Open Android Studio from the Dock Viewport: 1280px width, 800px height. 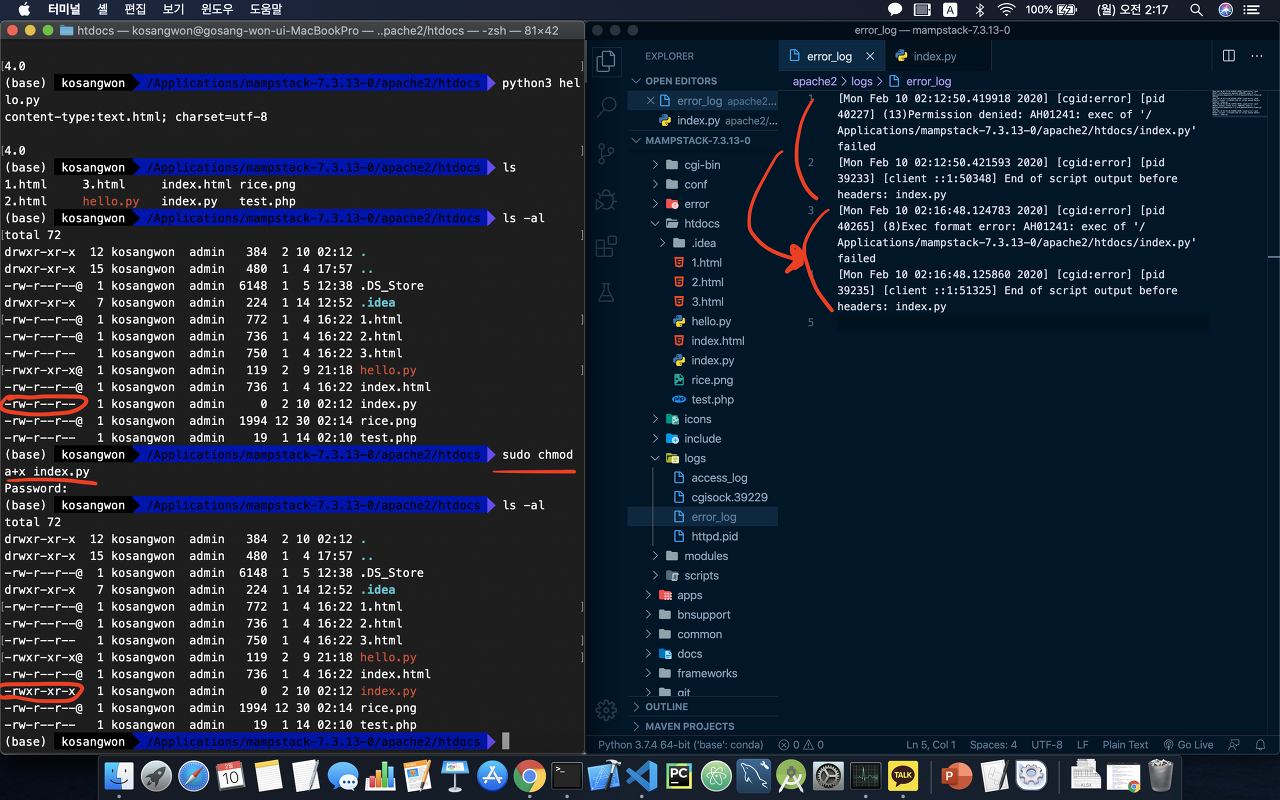tap(790, 776)
